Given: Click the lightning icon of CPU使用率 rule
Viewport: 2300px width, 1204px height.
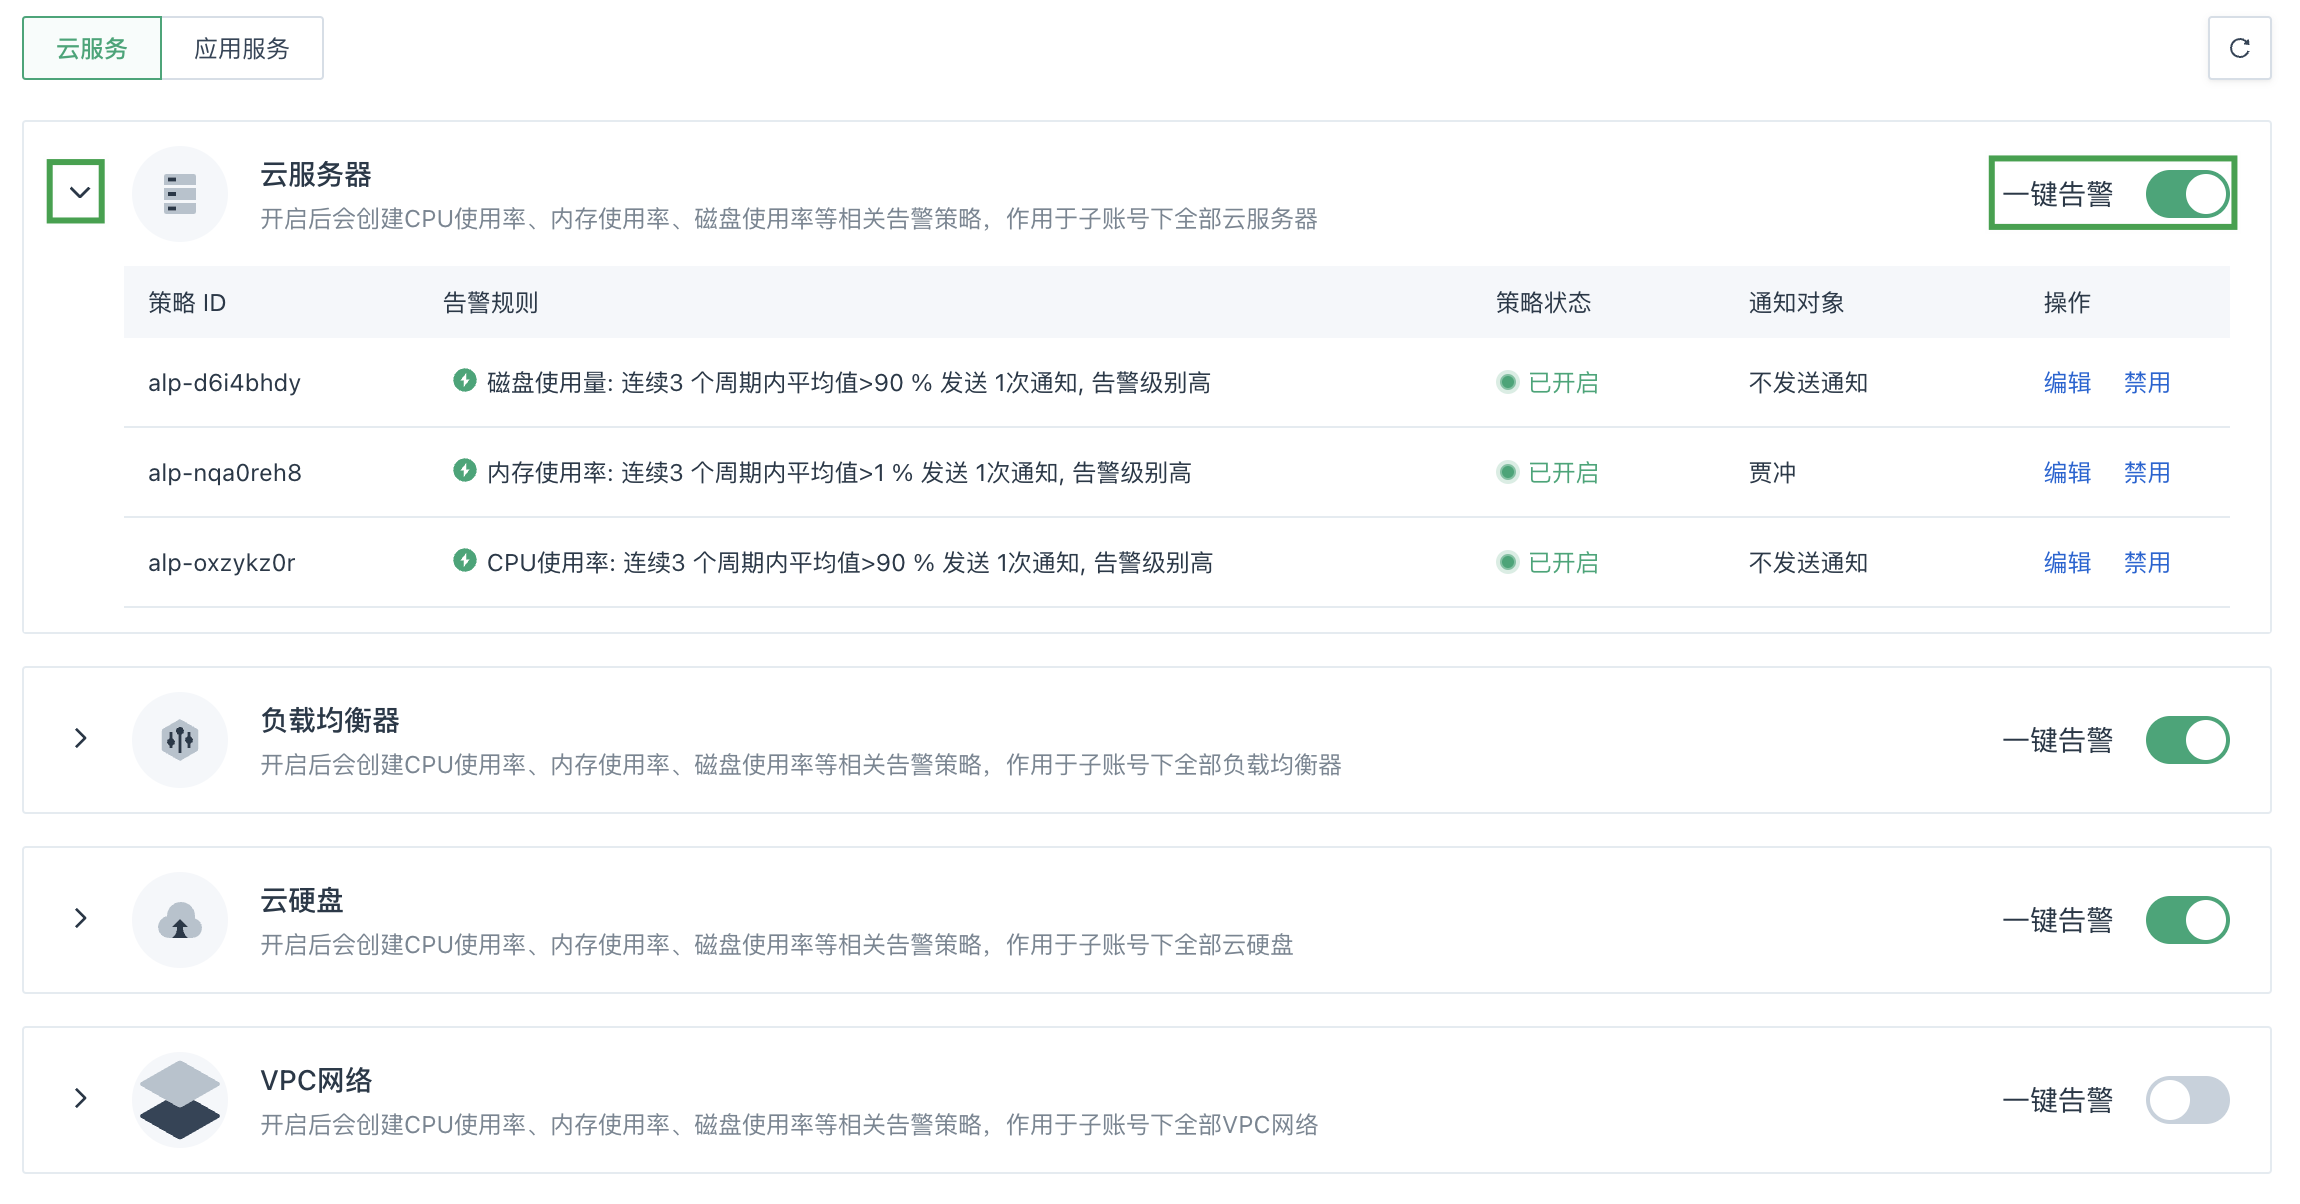Looking at the screenshot, I should tap(464, 560).
